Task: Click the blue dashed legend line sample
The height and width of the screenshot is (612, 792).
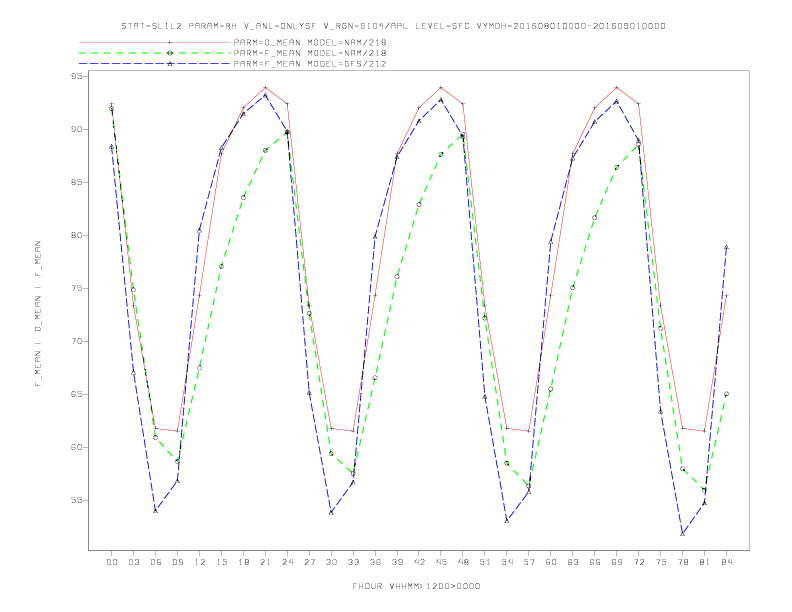Action: coord(155,64)
